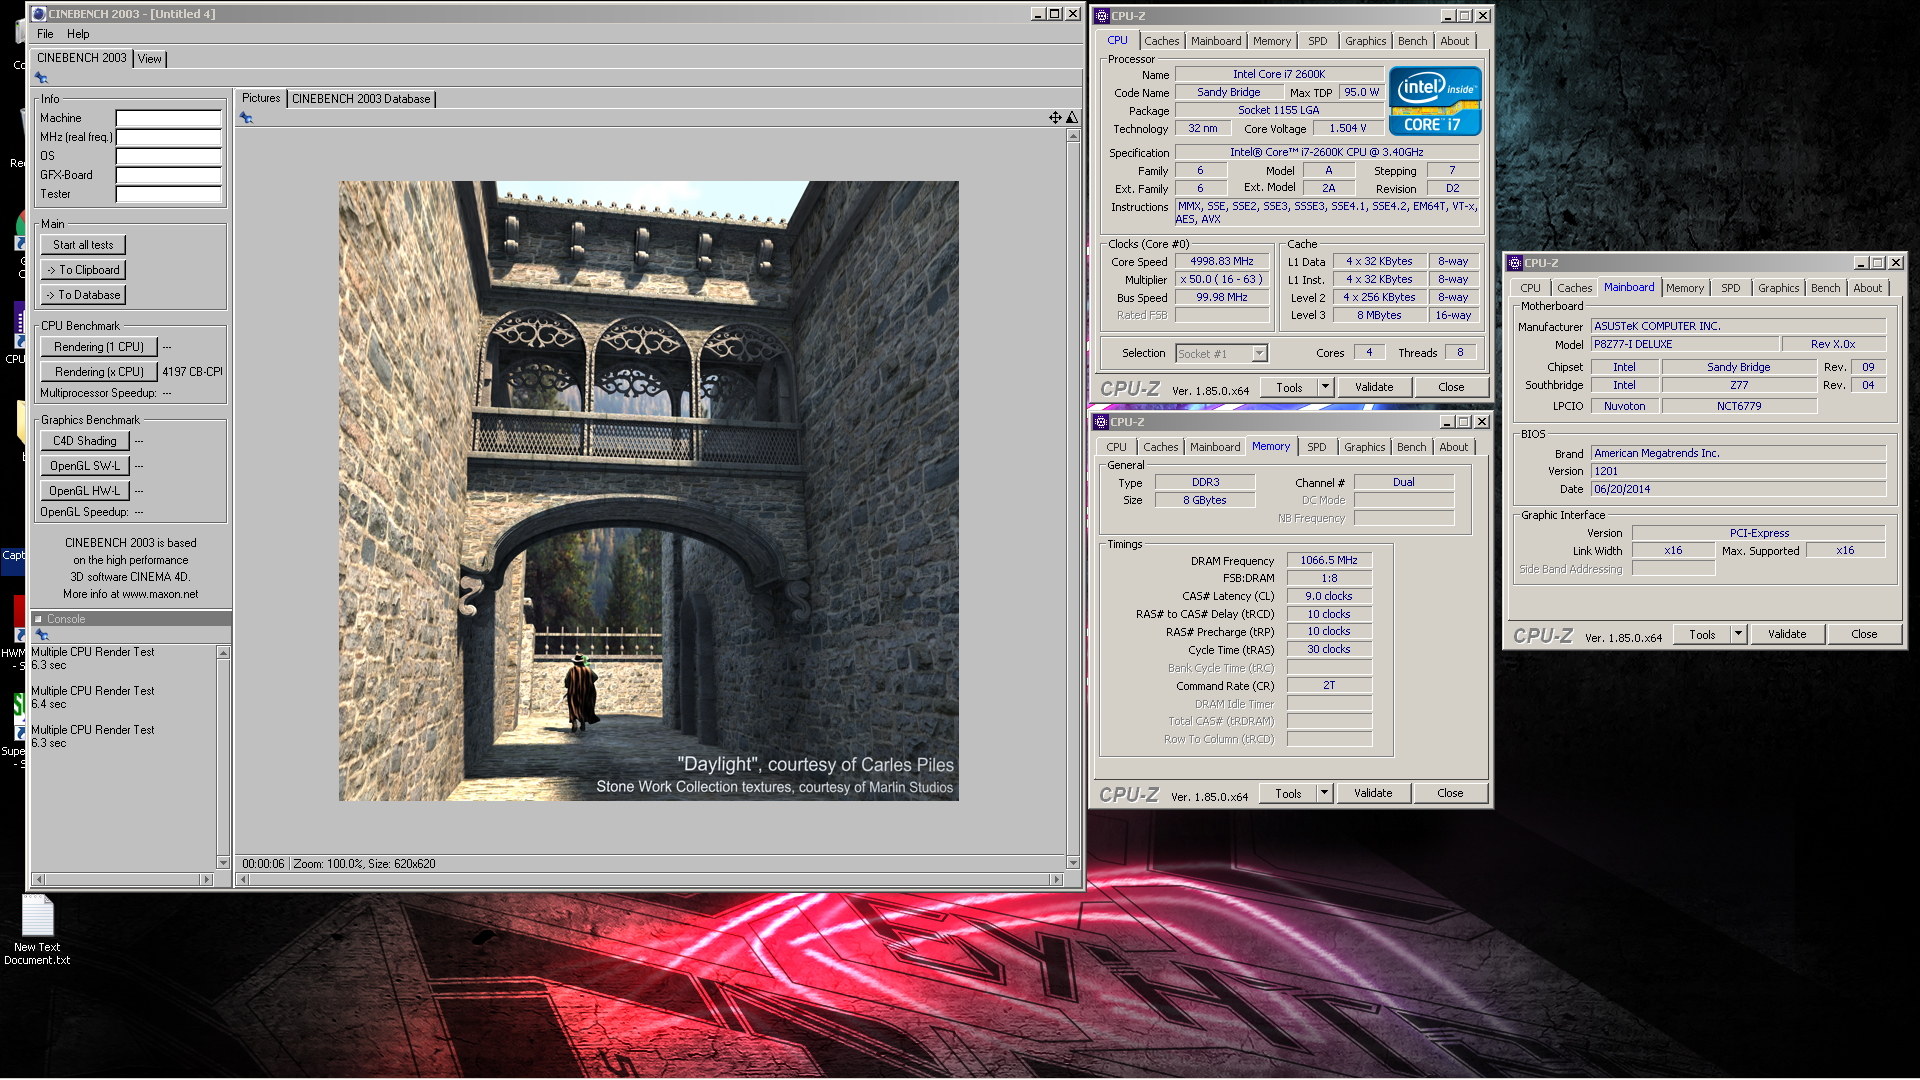The height and width of the screenshot is (1080, 1920).
Task: Click the CINEBENCH app icon in the title bar
Action: pos(39,14)
